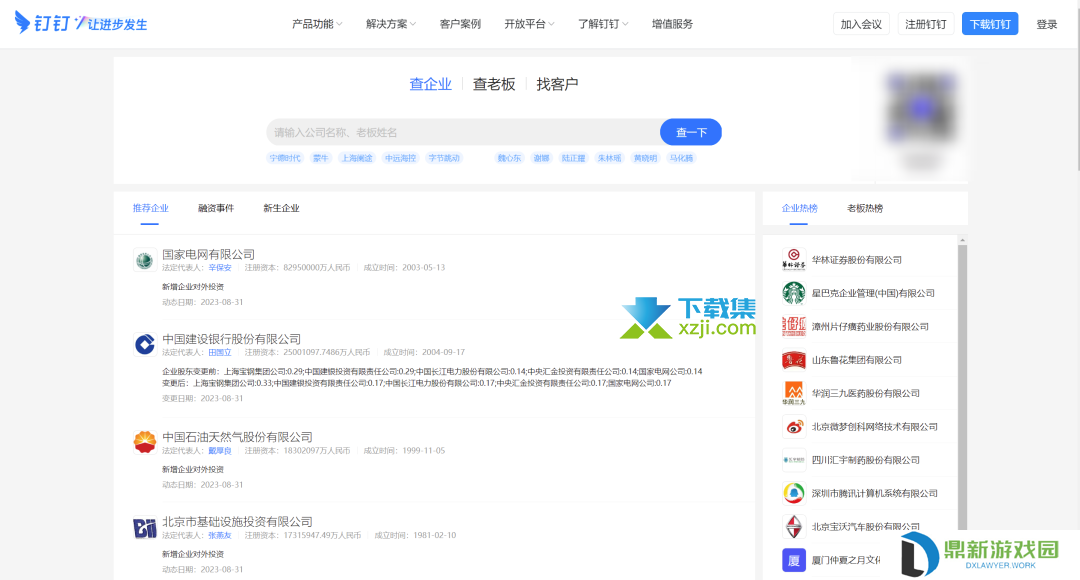Image resolution: width=1080 pixels, height=580 pixels.
Task: Click the 华林证券 logo in the hot list
Action: pos(793,260)
